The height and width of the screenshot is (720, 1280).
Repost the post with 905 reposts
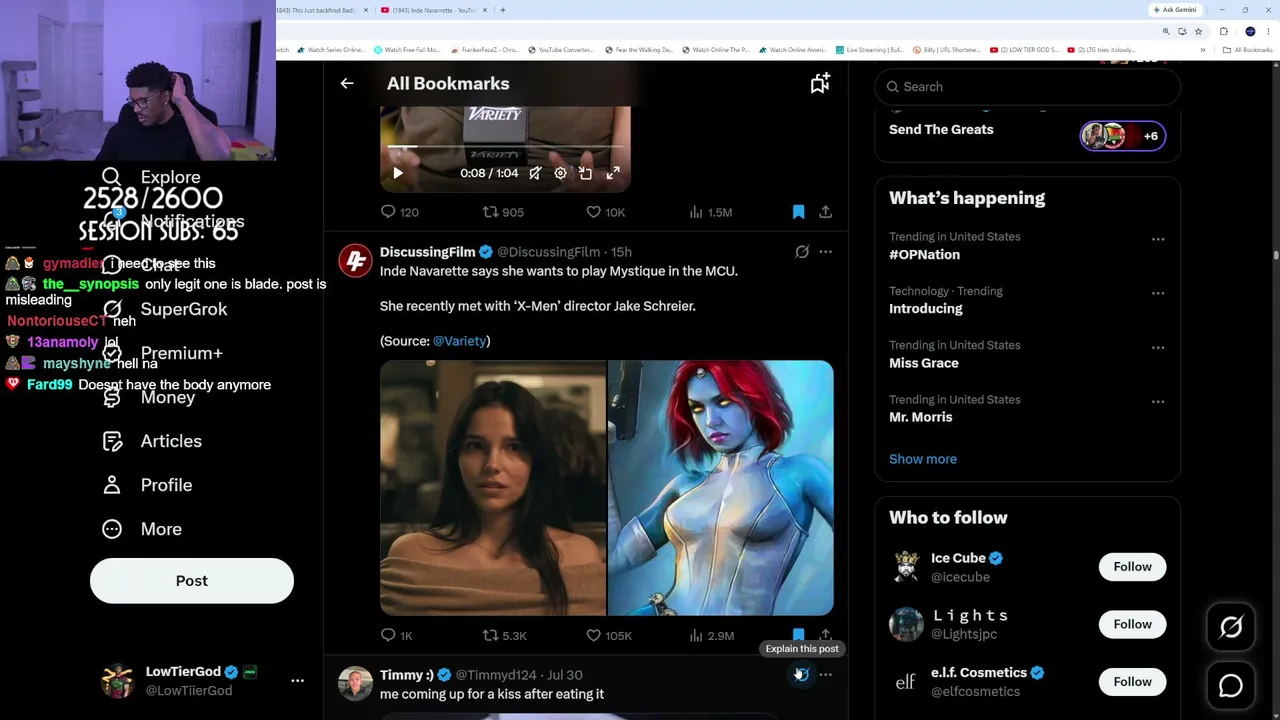pos(503,212)
